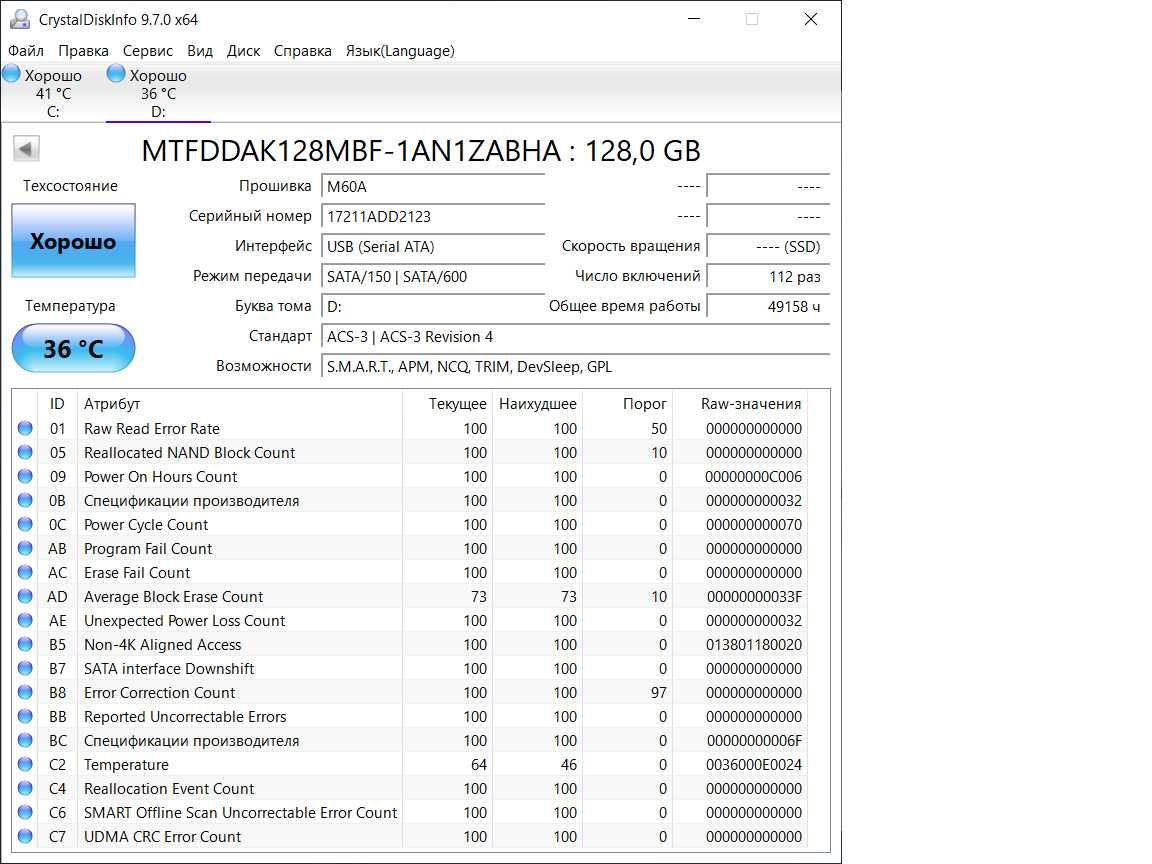Click the Текущее column header

[x=447, y=404]
